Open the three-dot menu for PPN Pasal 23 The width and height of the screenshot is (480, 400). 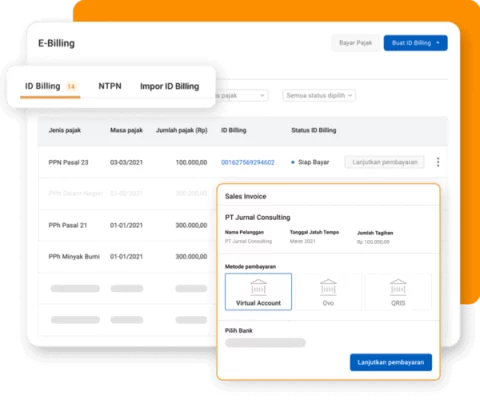(x=438, y=162)
